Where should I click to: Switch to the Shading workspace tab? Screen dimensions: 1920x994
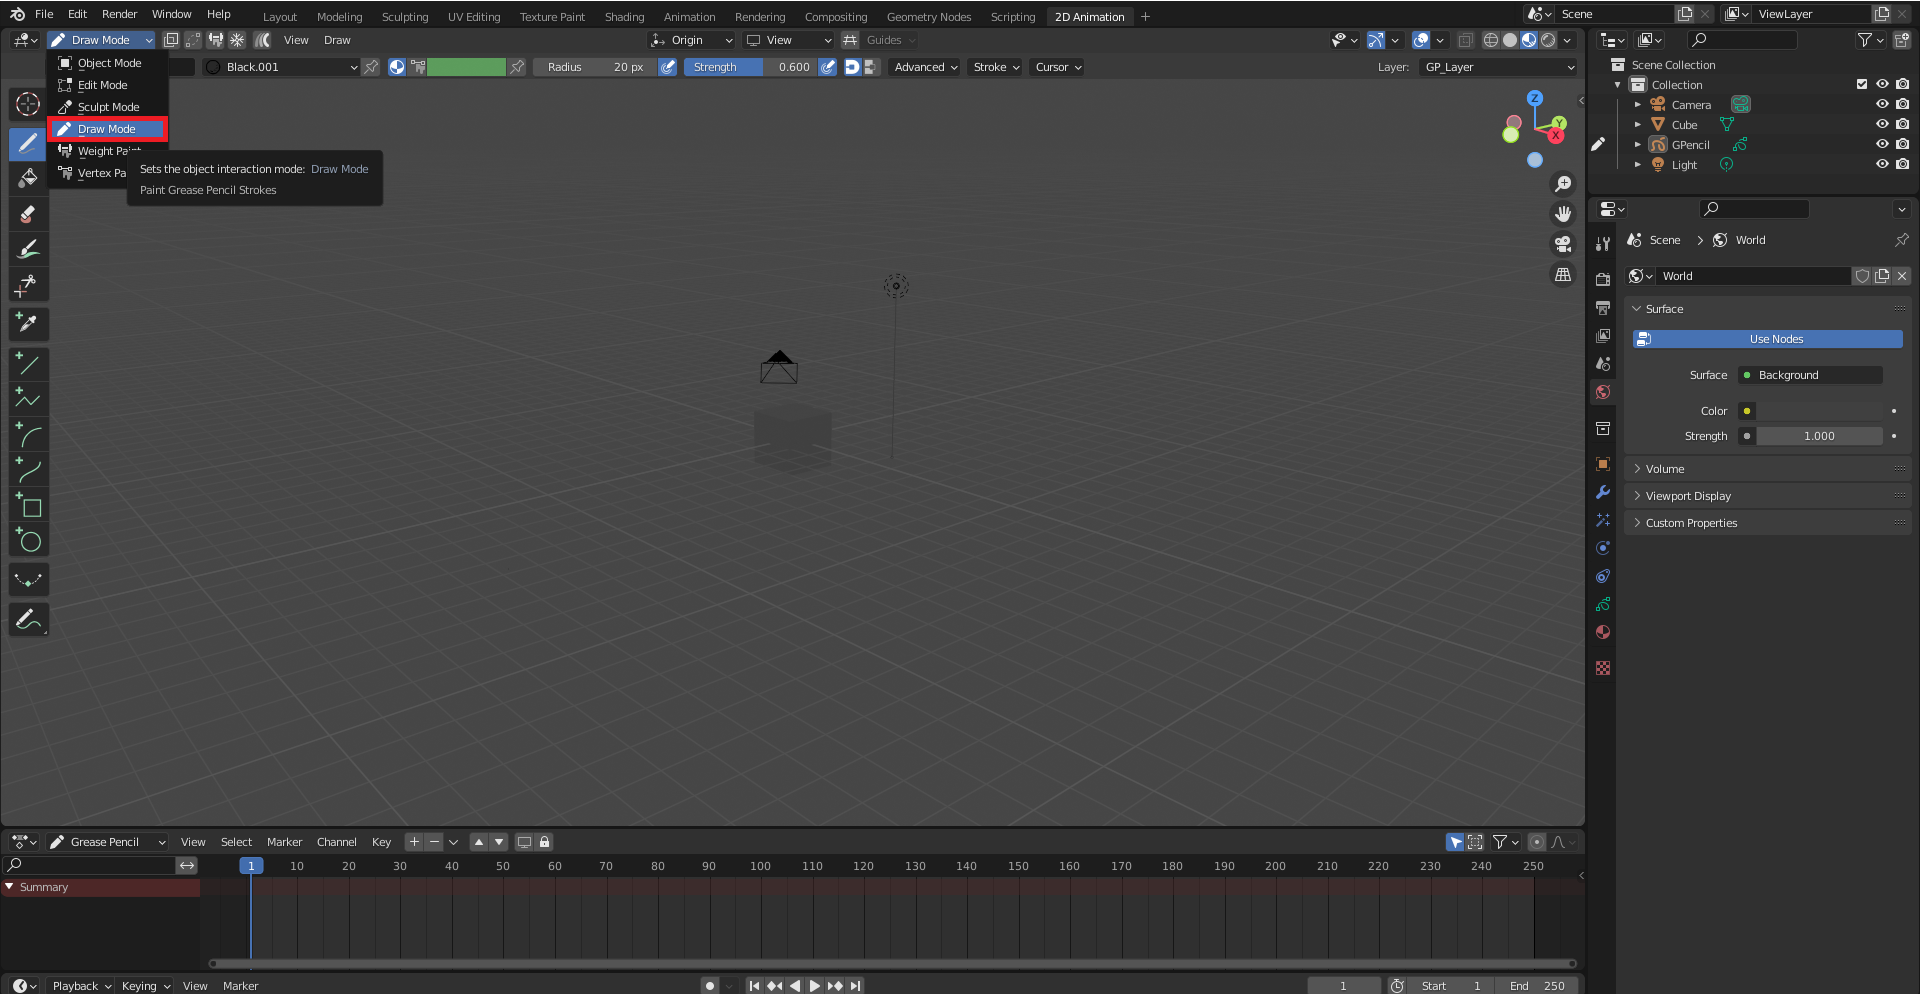624,16
